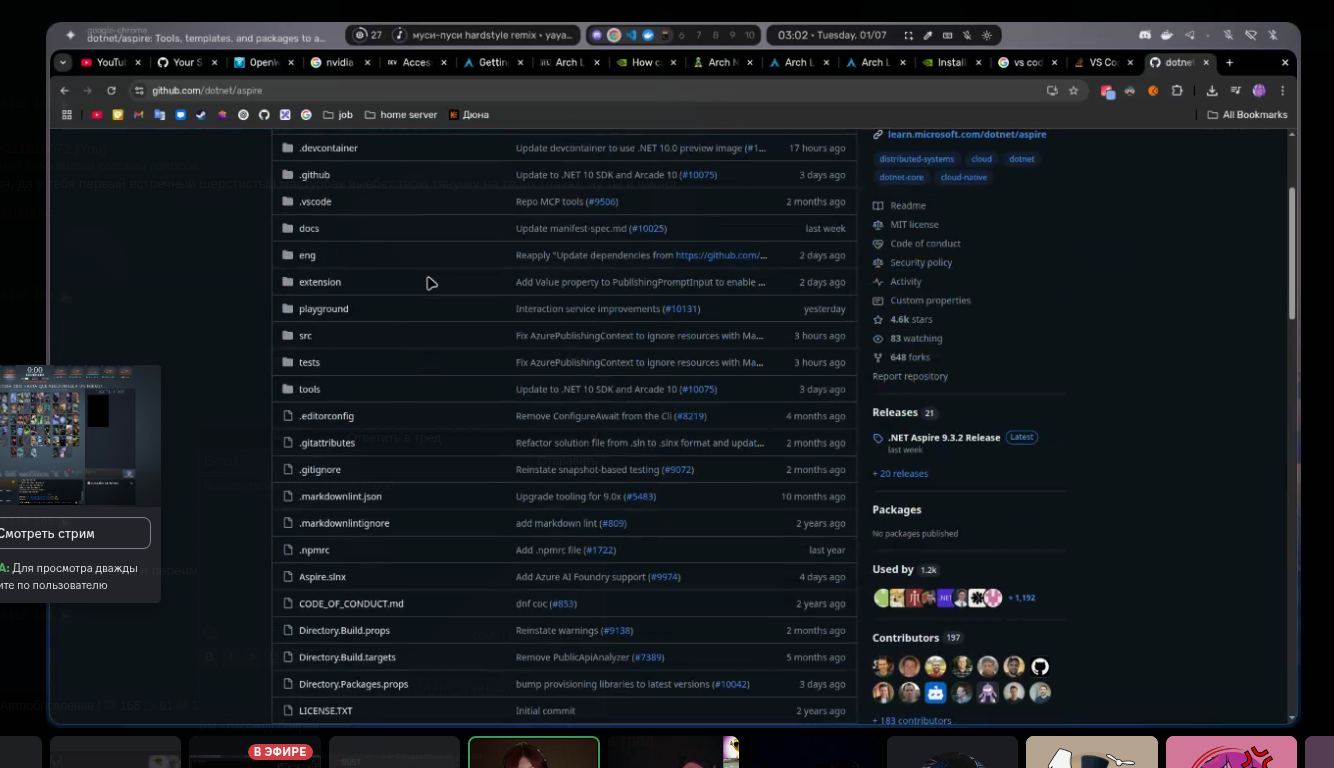Click the folder icon beside .devcontainer
The width and height of the screenshot is (1334, 768).
[x=288, y=148]
